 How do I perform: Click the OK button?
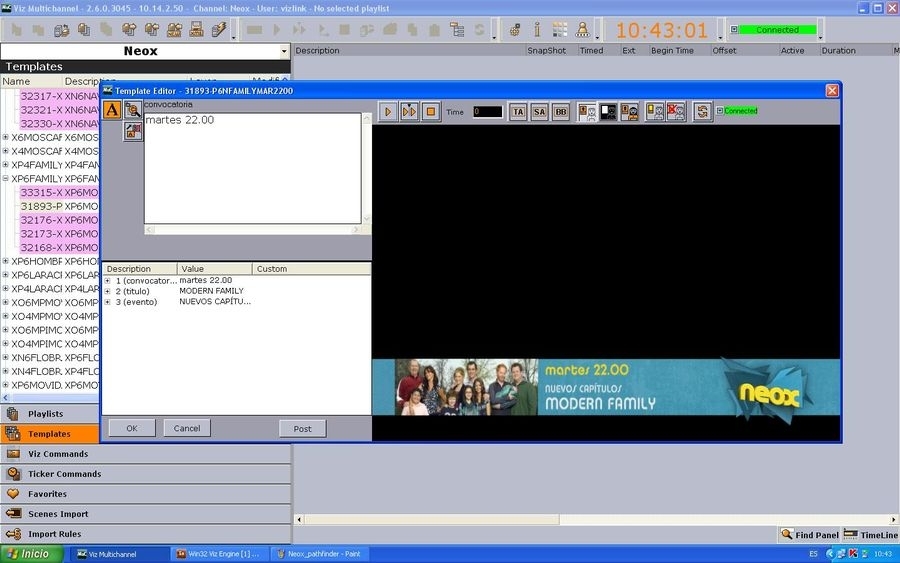[131, 428]
